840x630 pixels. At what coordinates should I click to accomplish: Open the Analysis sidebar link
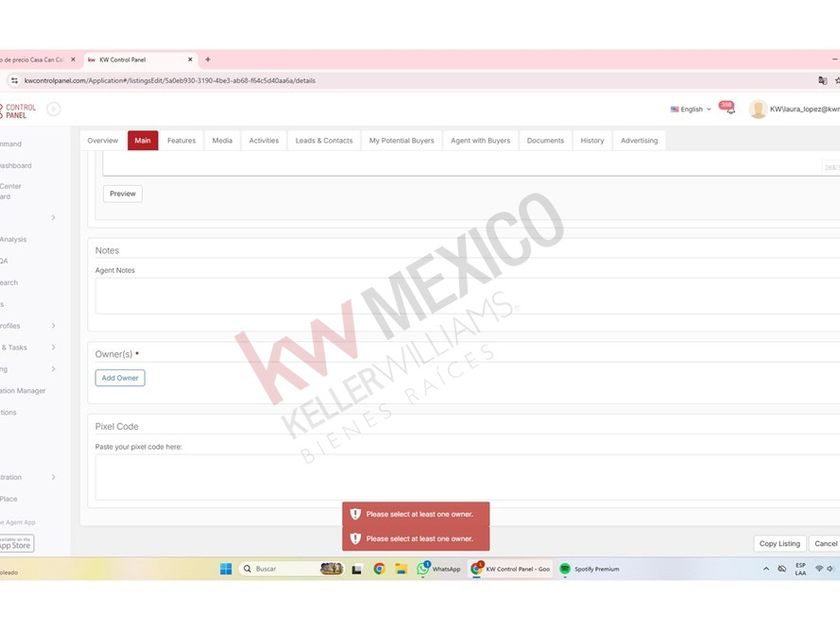coord(13,239)
